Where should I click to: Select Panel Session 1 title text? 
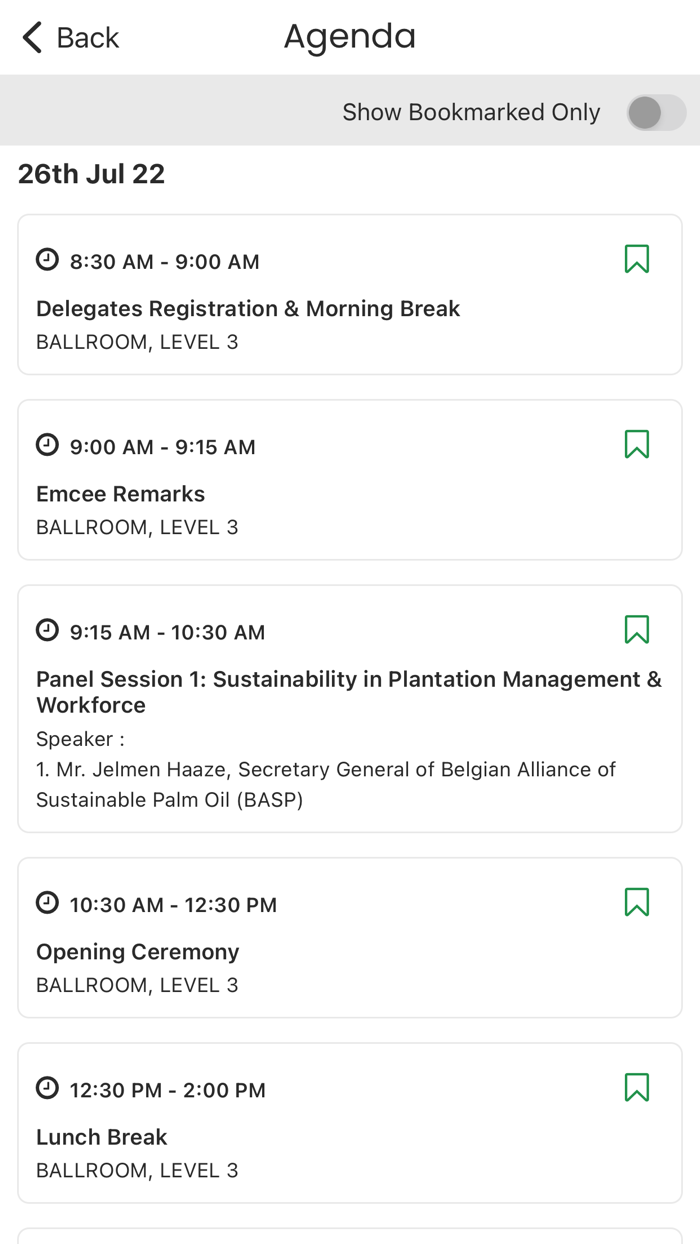349,692
